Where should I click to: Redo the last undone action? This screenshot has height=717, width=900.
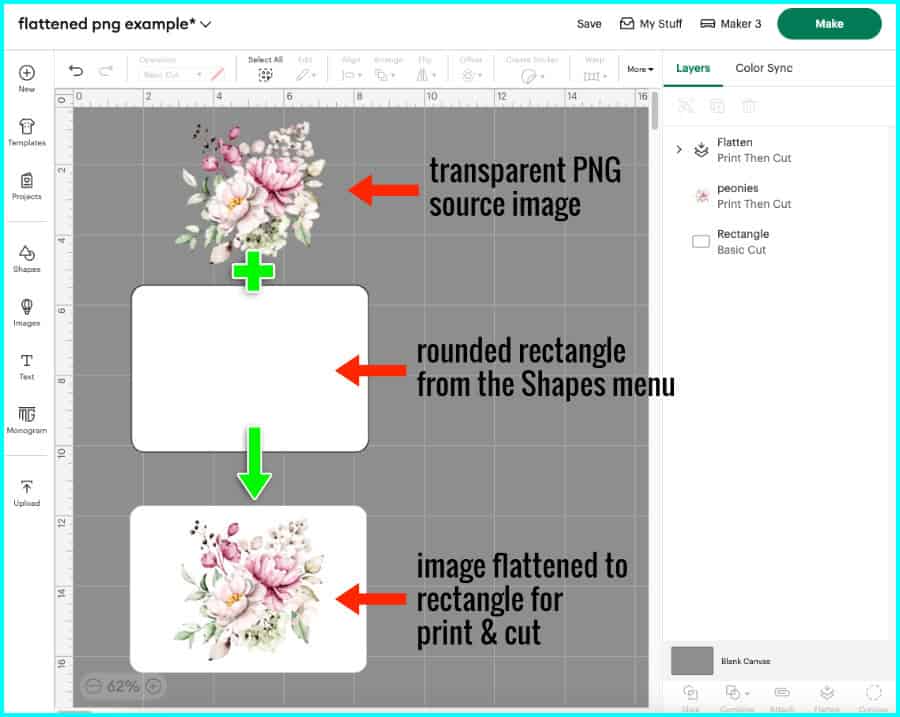pyautogui.click(x=105, y=71)
